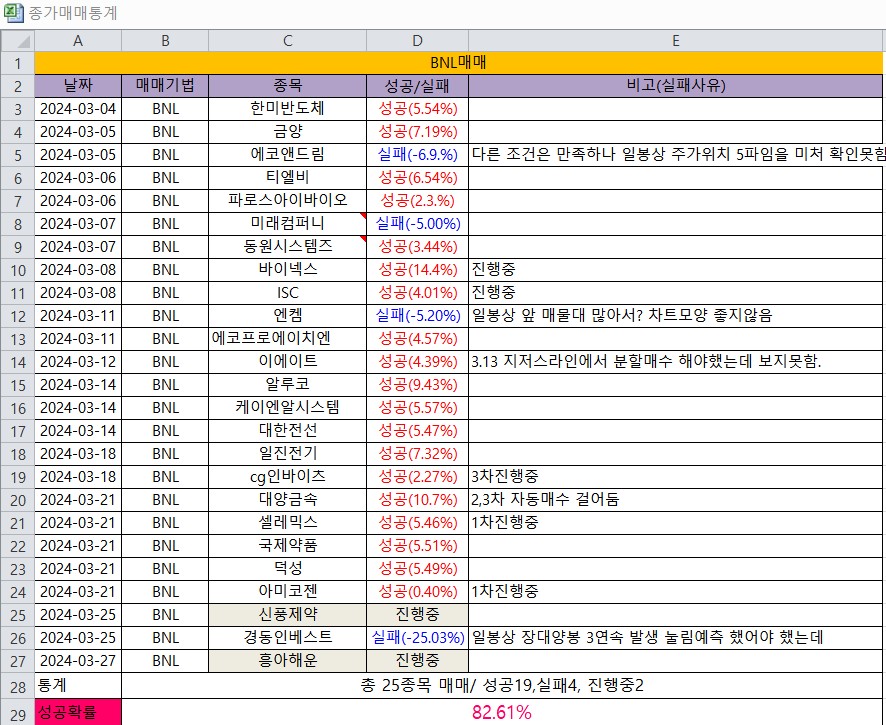Click the 비고(실패사유) header cell

click(x=676, y=86)
